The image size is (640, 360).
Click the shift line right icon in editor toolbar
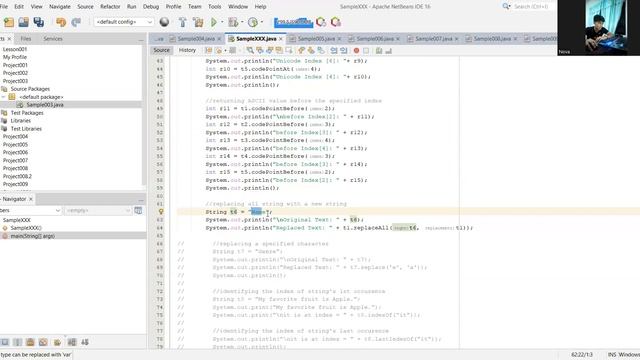[x=344, y=50]
